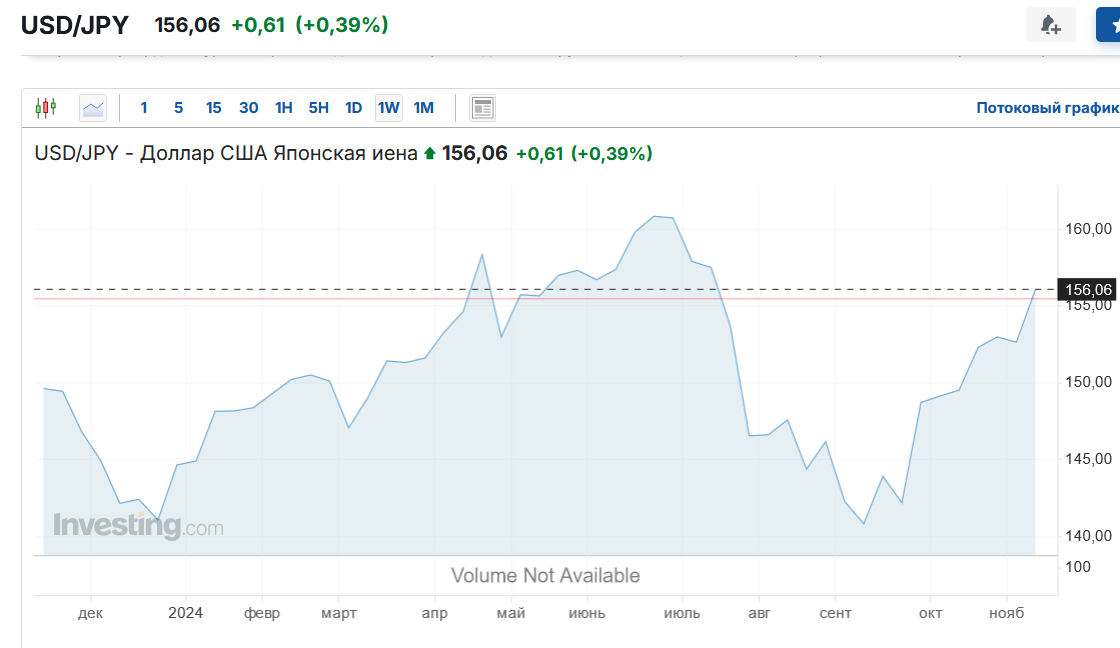
Task: Switch to the 1M monthly interval
Action: point(423,108)
